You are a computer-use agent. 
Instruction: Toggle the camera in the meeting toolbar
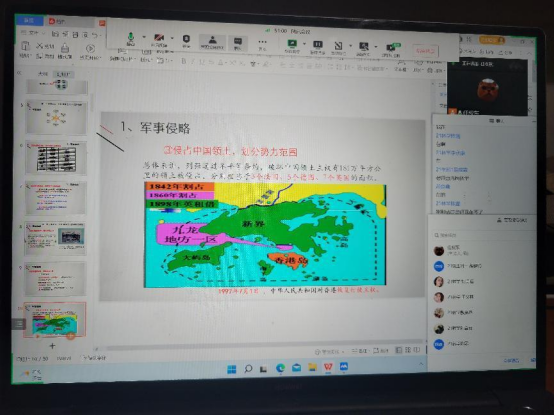159,40
